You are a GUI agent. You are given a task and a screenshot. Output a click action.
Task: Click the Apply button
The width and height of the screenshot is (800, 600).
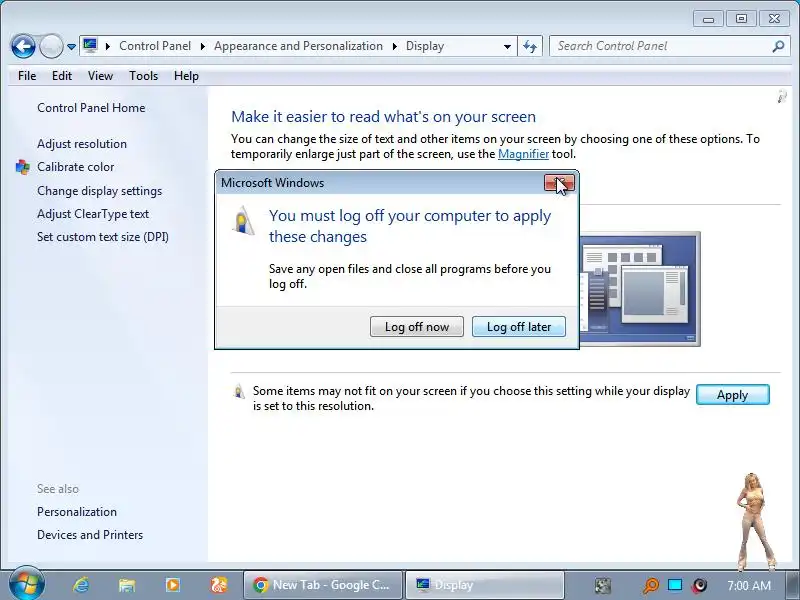pyautogui.click(x=733, y=395)
